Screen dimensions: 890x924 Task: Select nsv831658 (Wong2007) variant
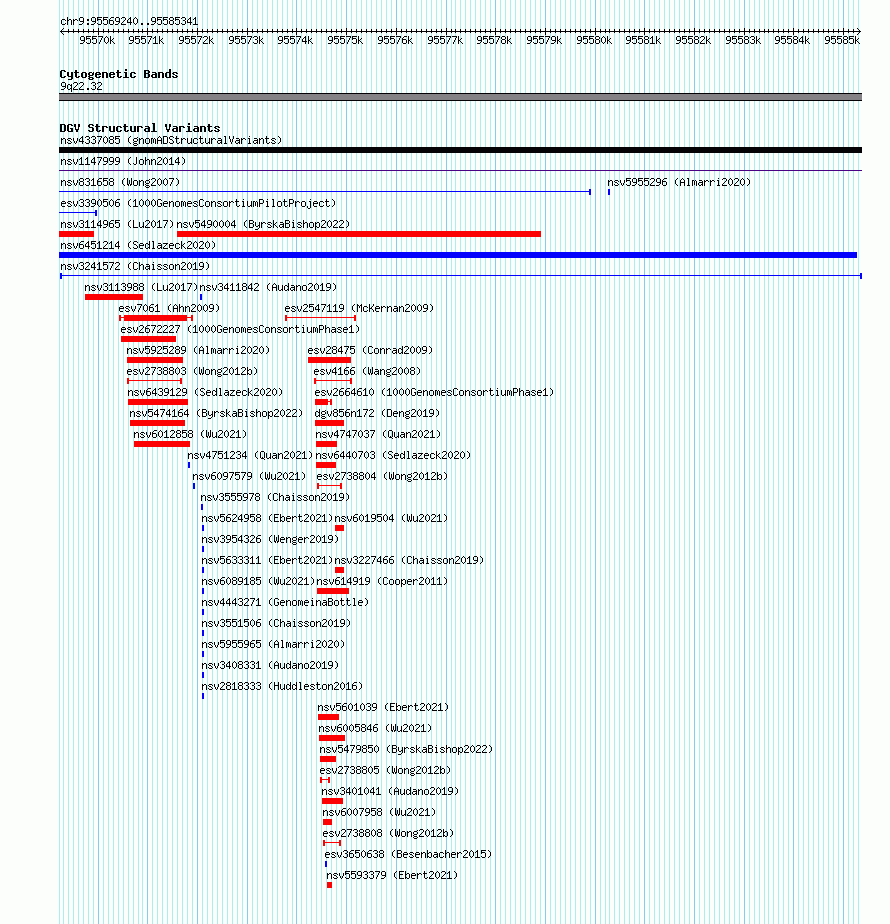pyautogui.click(x=120, y=183)
